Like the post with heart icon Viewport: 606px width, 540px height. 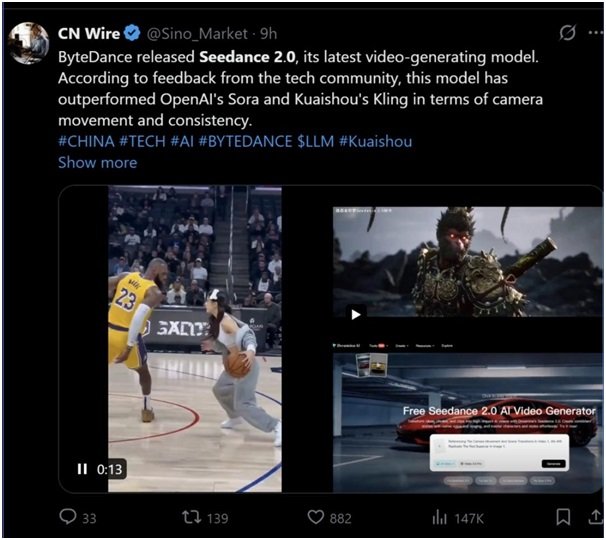(x=315, y=517)
